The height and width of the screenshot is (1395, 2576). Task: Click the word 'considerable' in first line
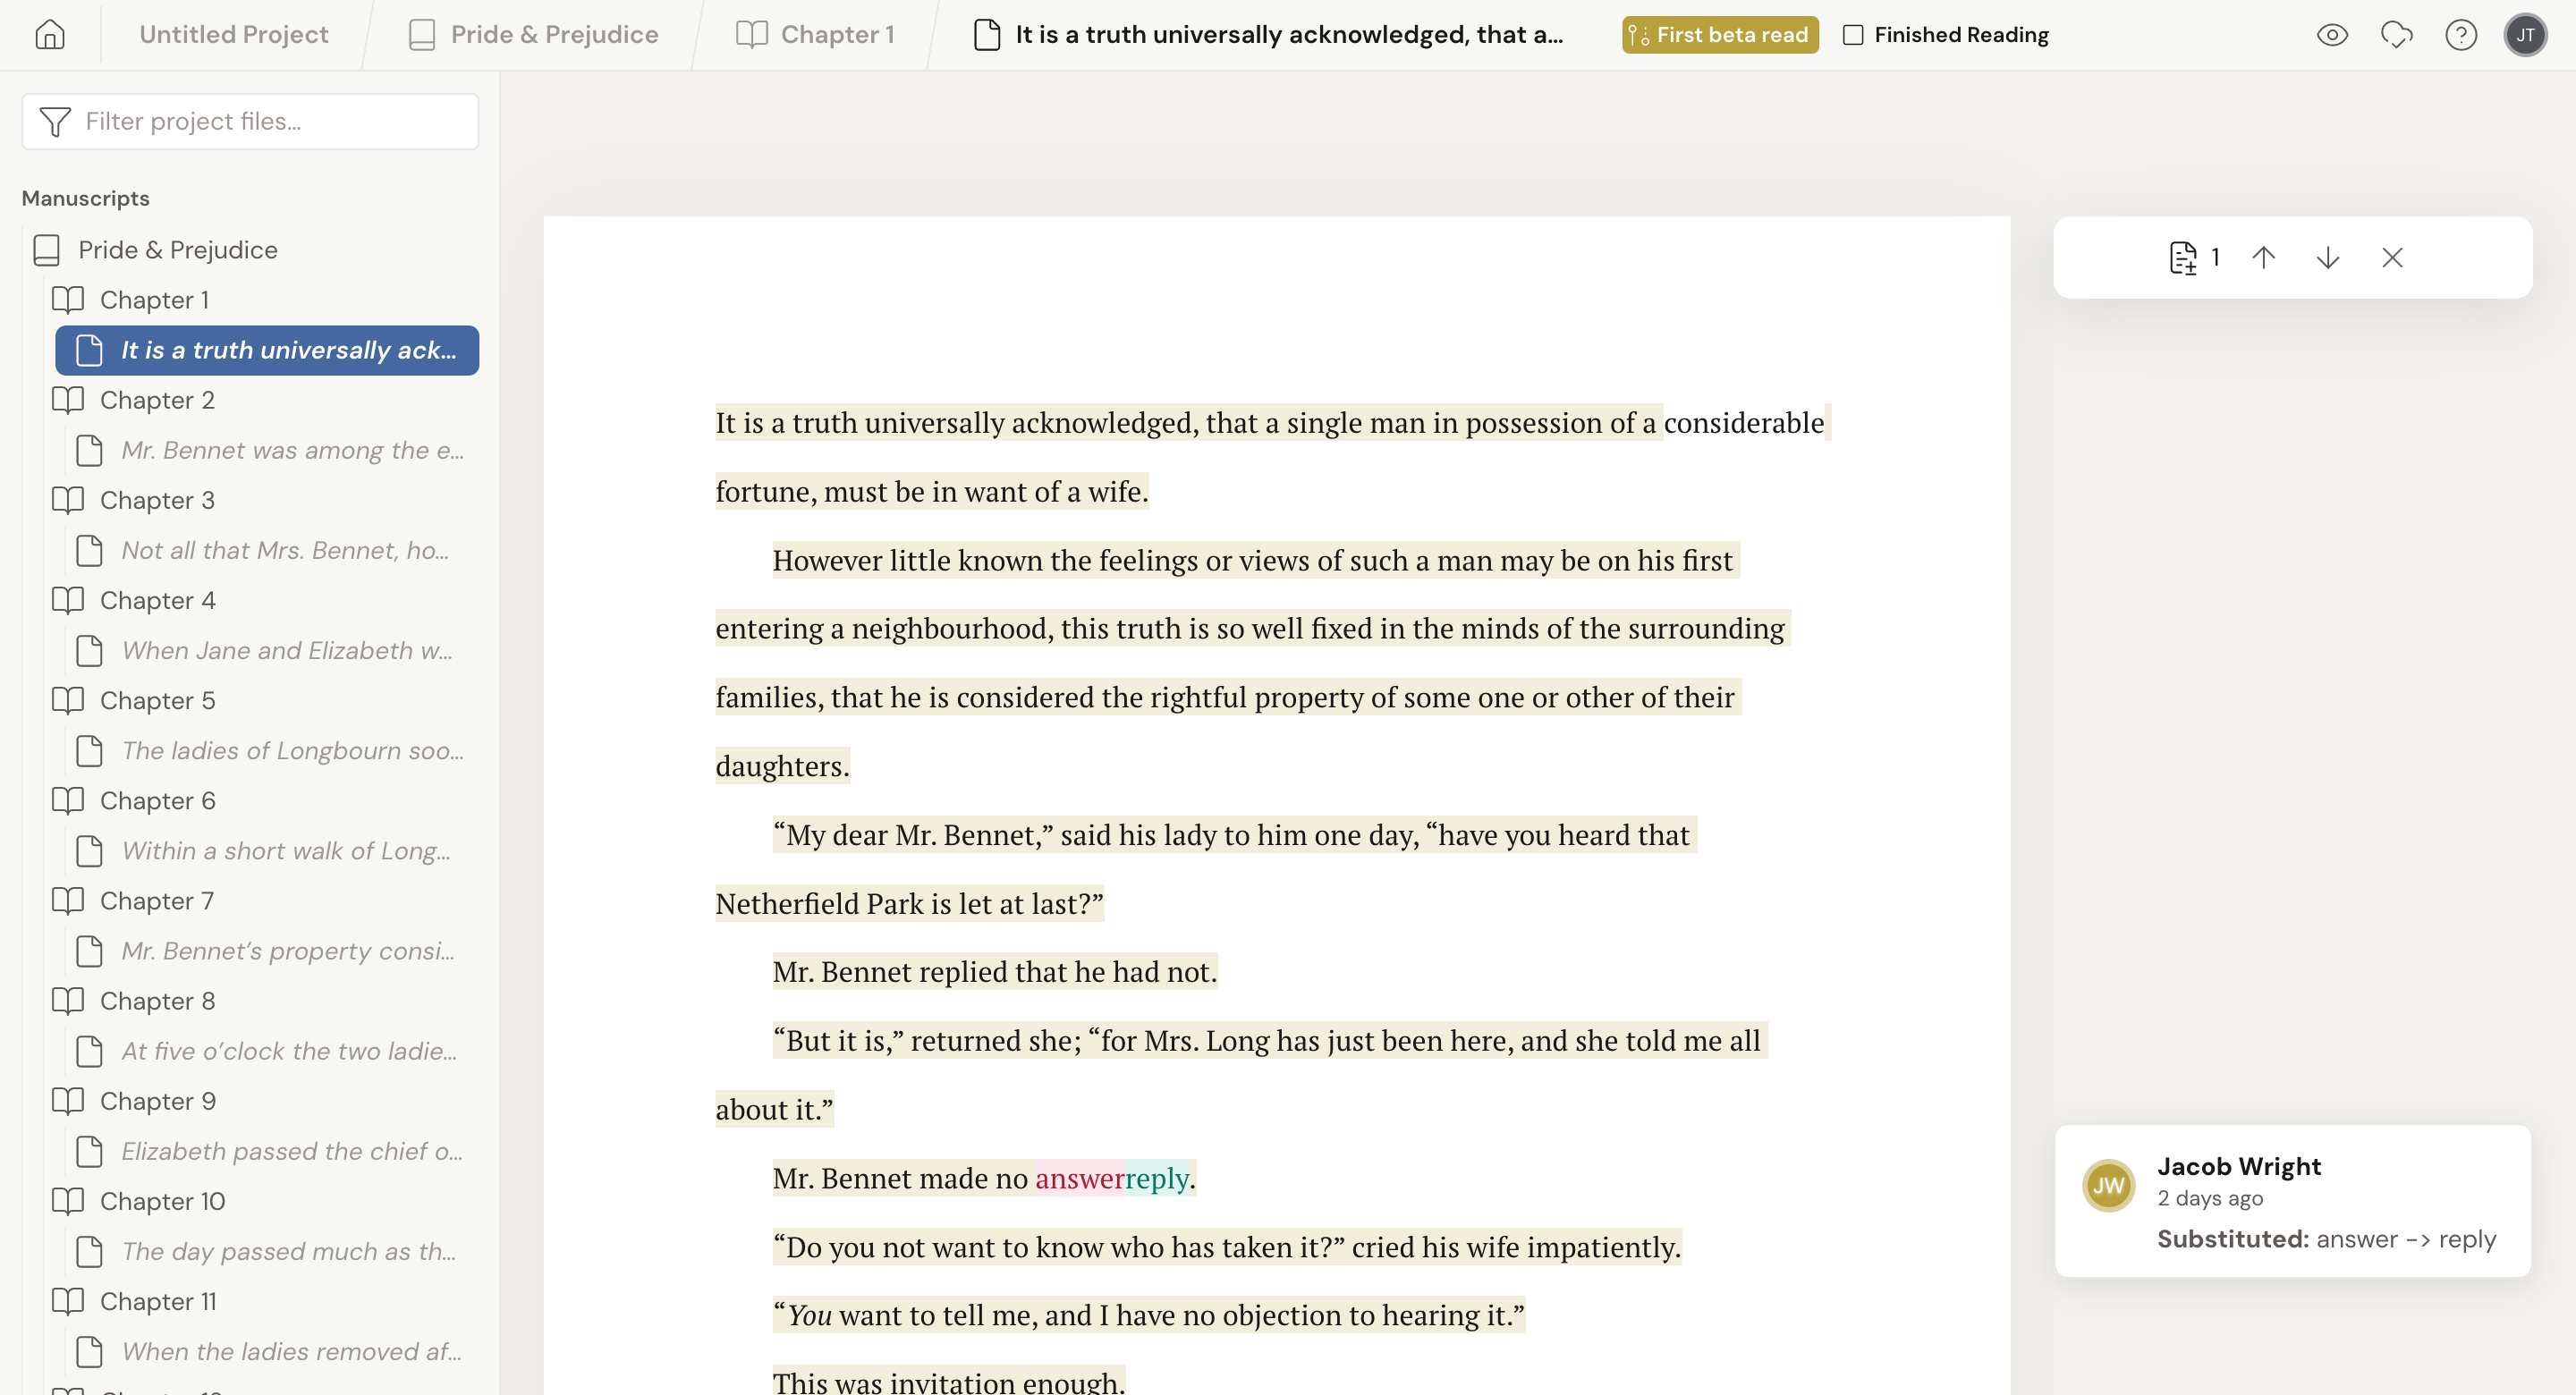[1743, 422]
